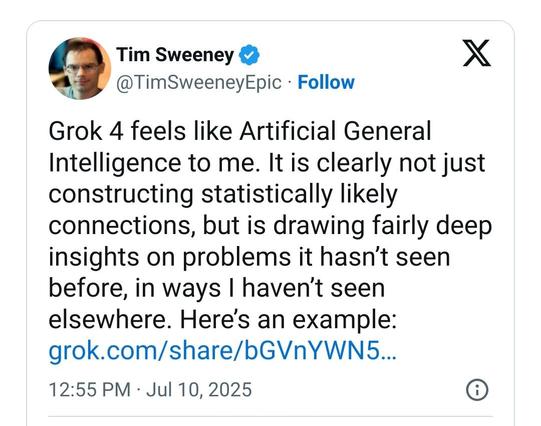Click 'drawing fairly deep' in the tweet
This screenshot has width=541, height=426.
tap(383, 226)
